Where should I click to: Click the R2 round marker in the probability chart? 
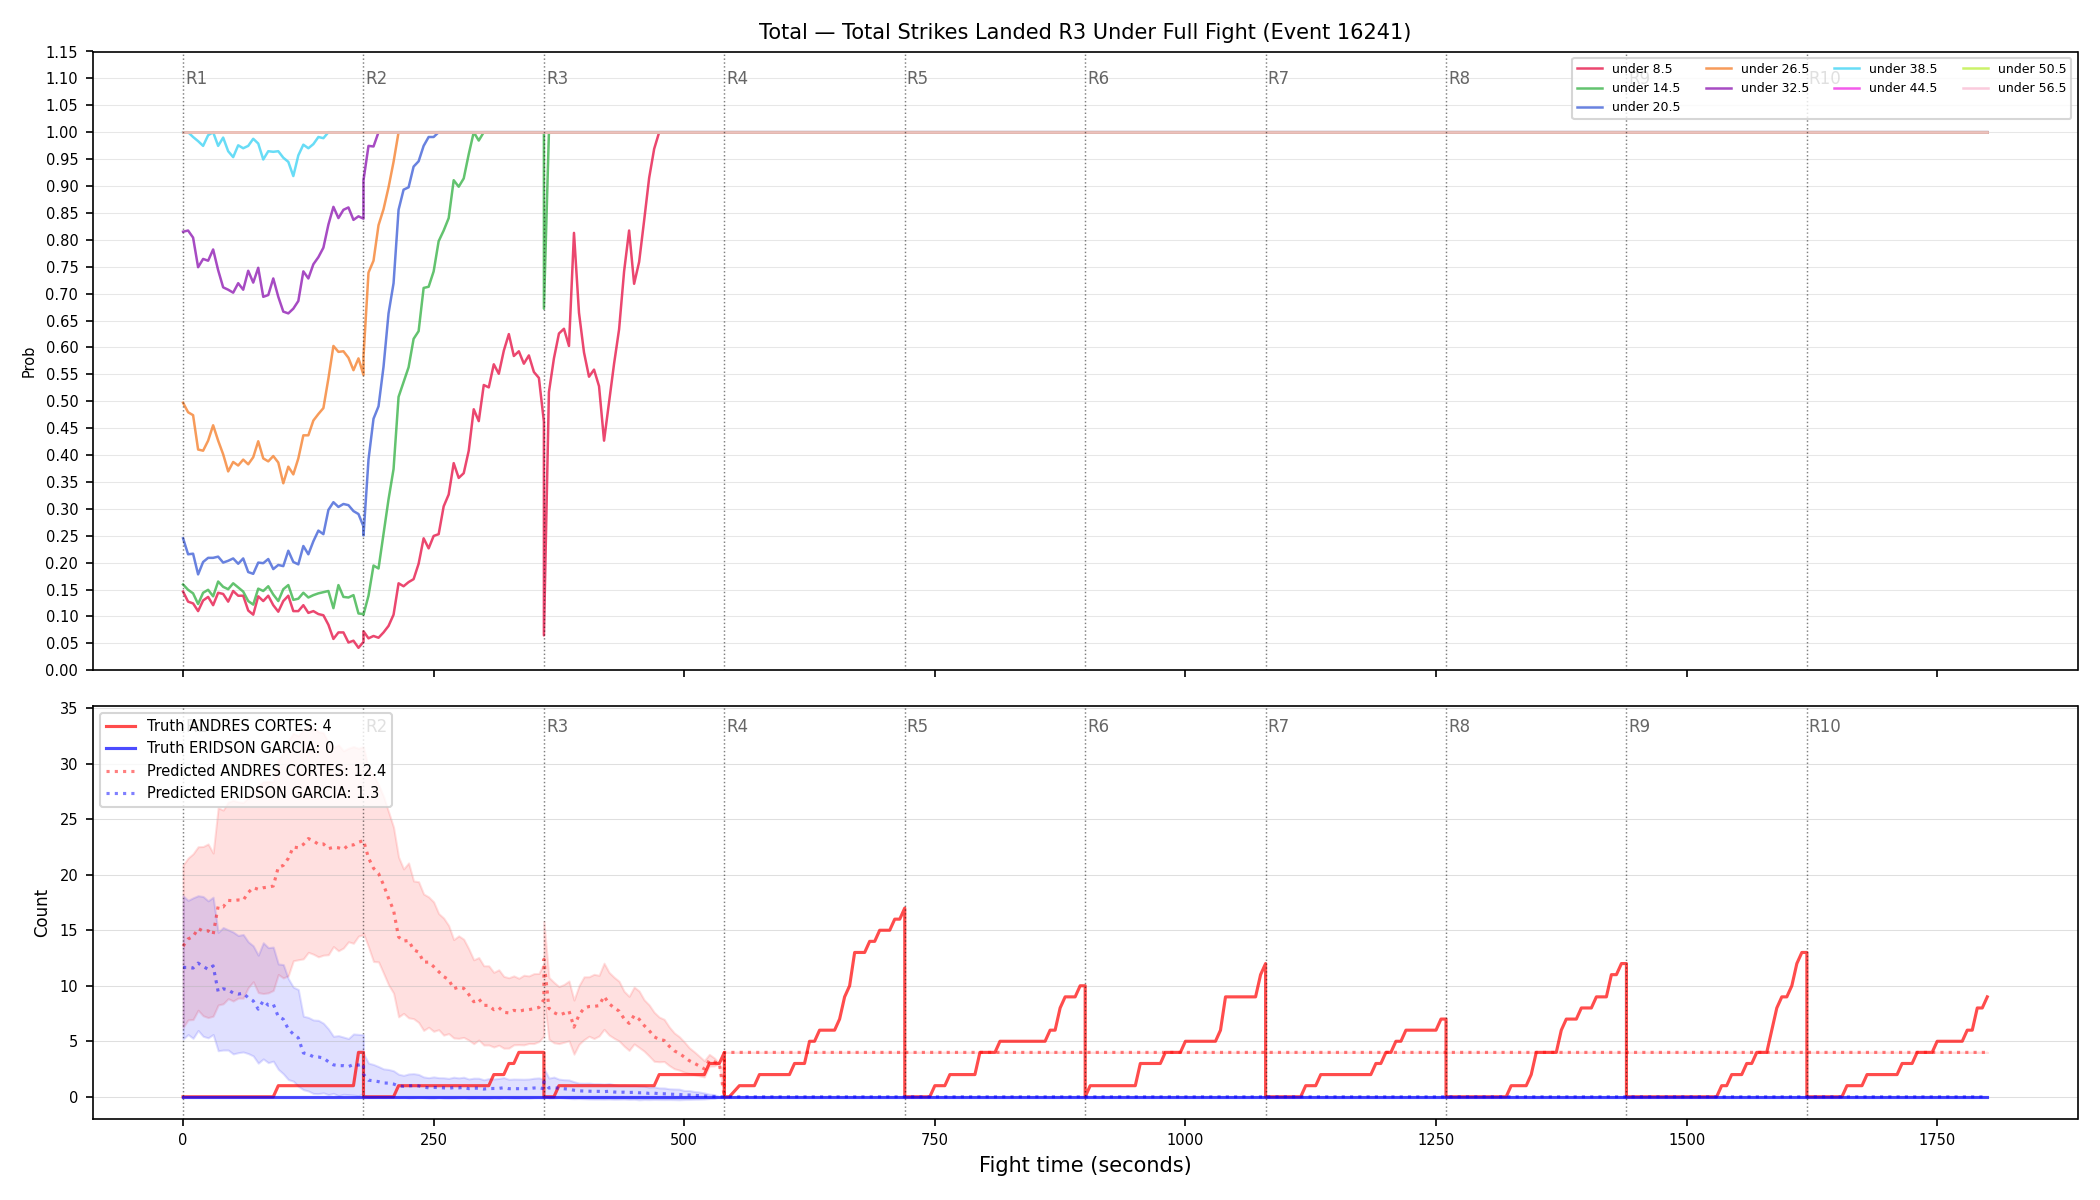pos(376,78)
